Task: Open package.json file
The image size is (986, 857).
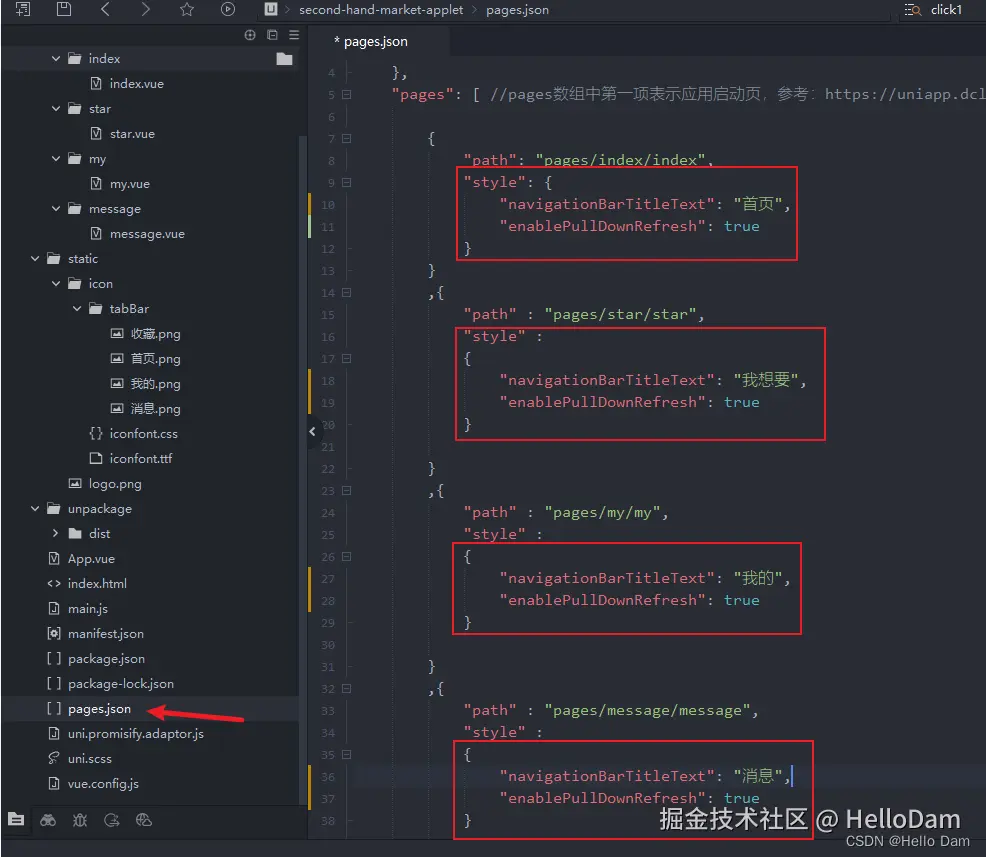Action: (x=106, y=658)
